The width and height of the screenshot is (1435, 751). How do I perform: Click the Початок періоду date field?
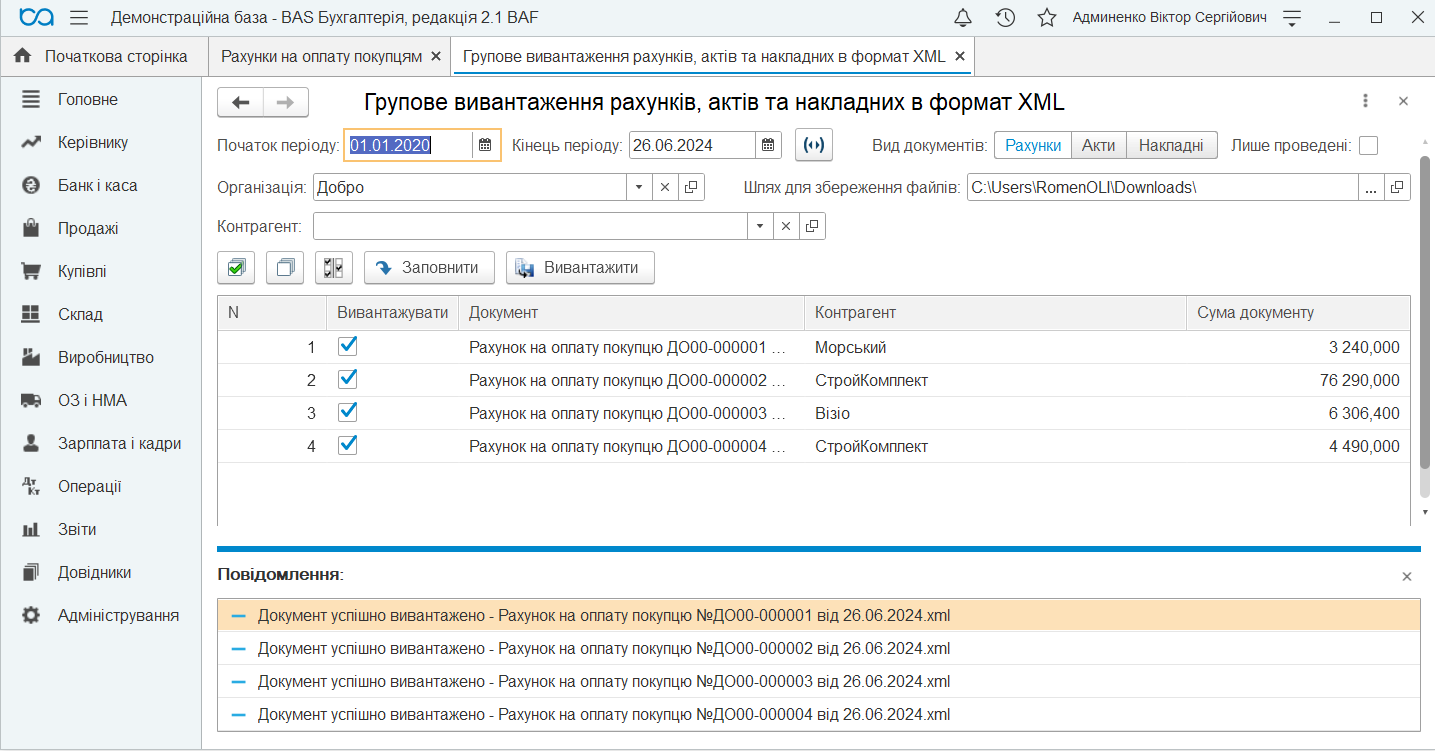pyautogui.click(x=408, y=145)
